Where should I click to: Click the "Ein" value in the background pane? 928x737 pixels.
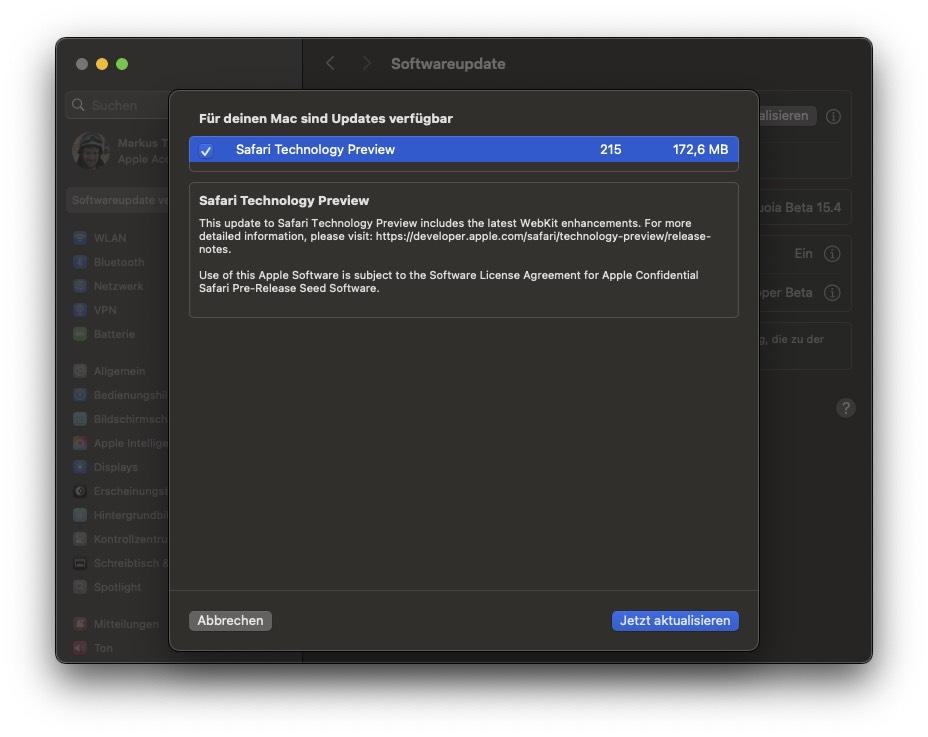click(x=803, y=253)
